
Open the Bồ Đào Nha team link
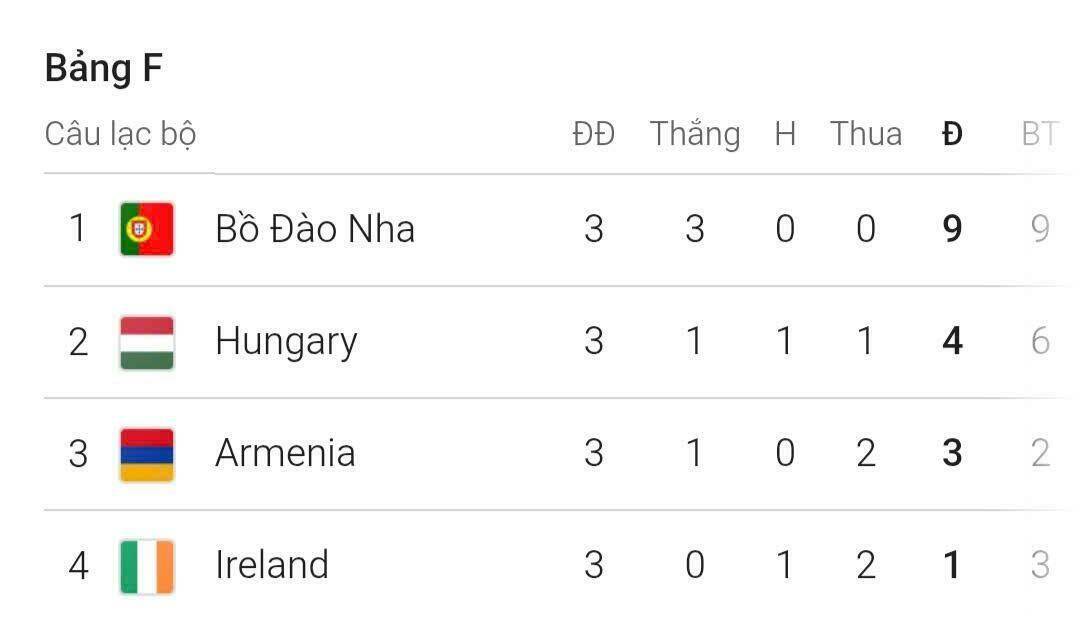tap(315, 229)
